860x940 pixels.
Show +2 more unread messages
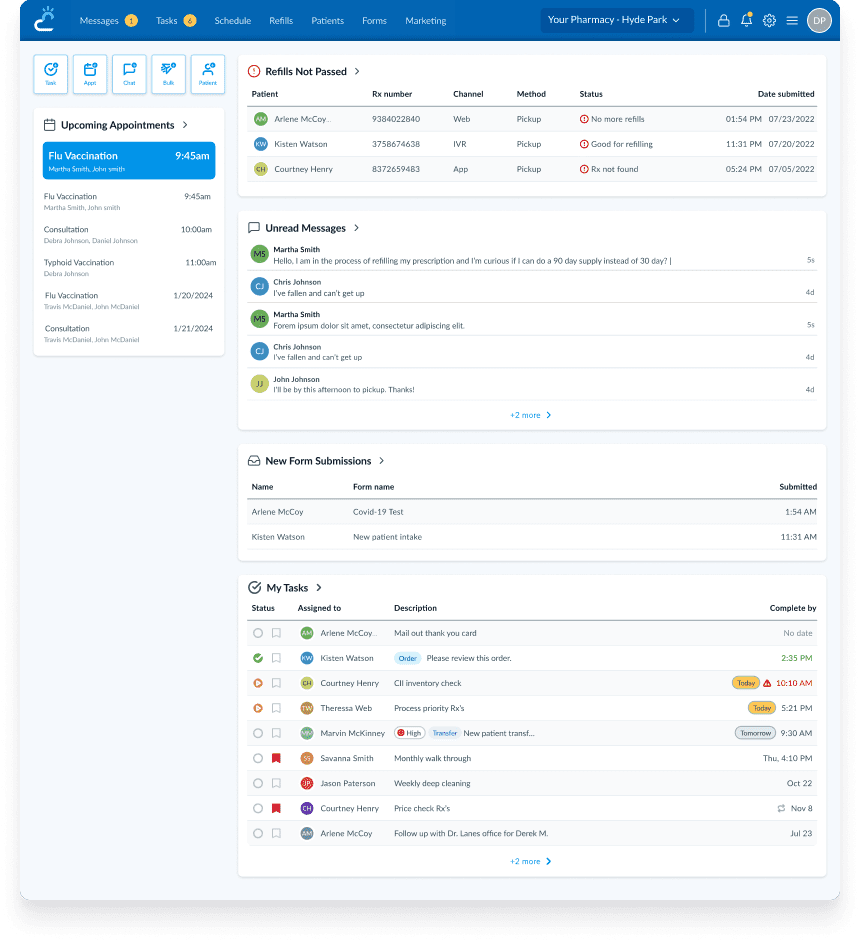pyautogui.click(x=530, y=415)
